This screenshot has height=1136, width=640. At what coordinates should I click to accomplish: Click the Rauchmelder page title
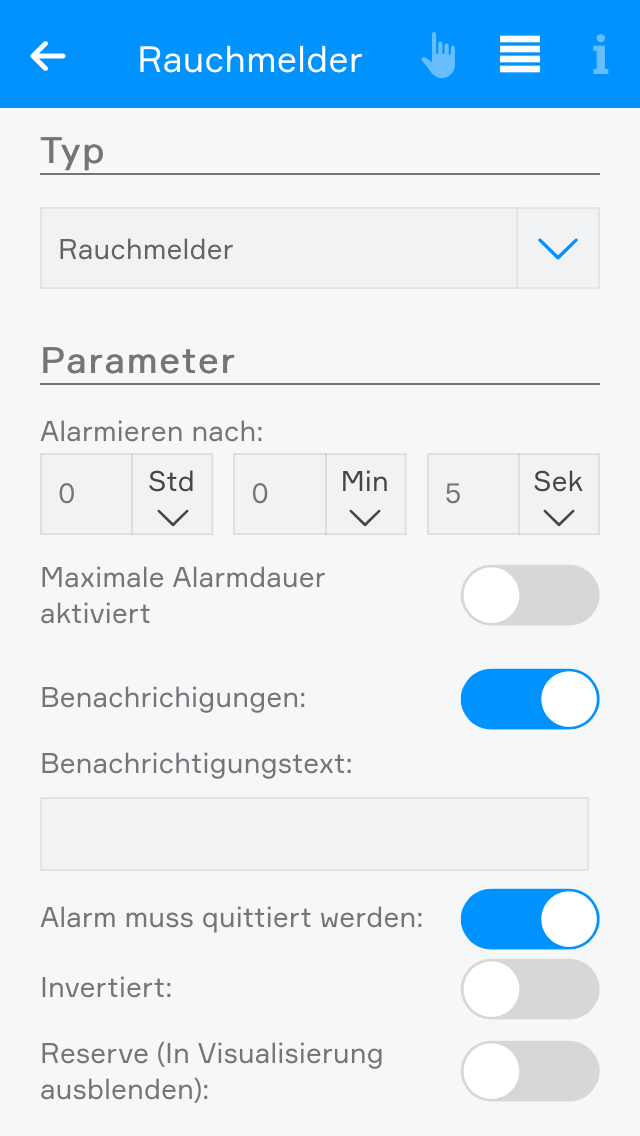[250, 60]
